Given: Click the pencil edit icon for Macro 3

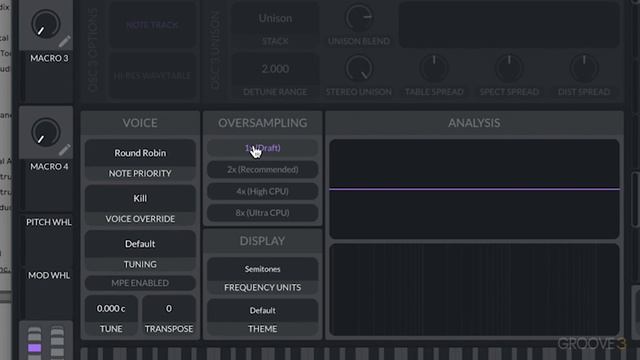Looking at the screenshot, I should [x=64, y=41].
